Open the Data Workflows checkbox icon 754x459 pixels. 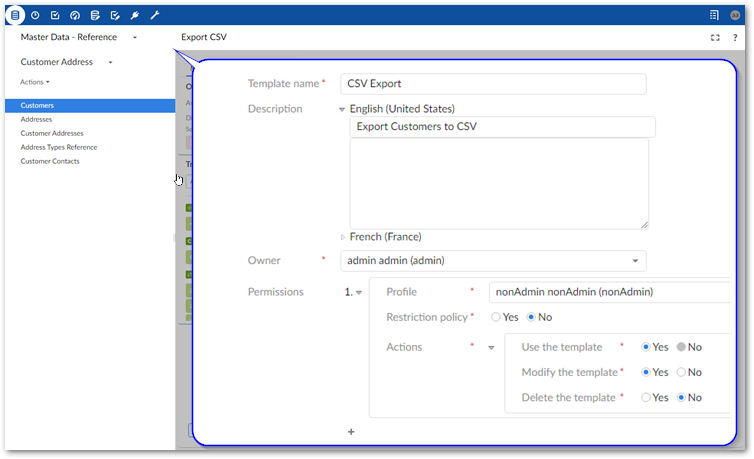pos(55,15)
